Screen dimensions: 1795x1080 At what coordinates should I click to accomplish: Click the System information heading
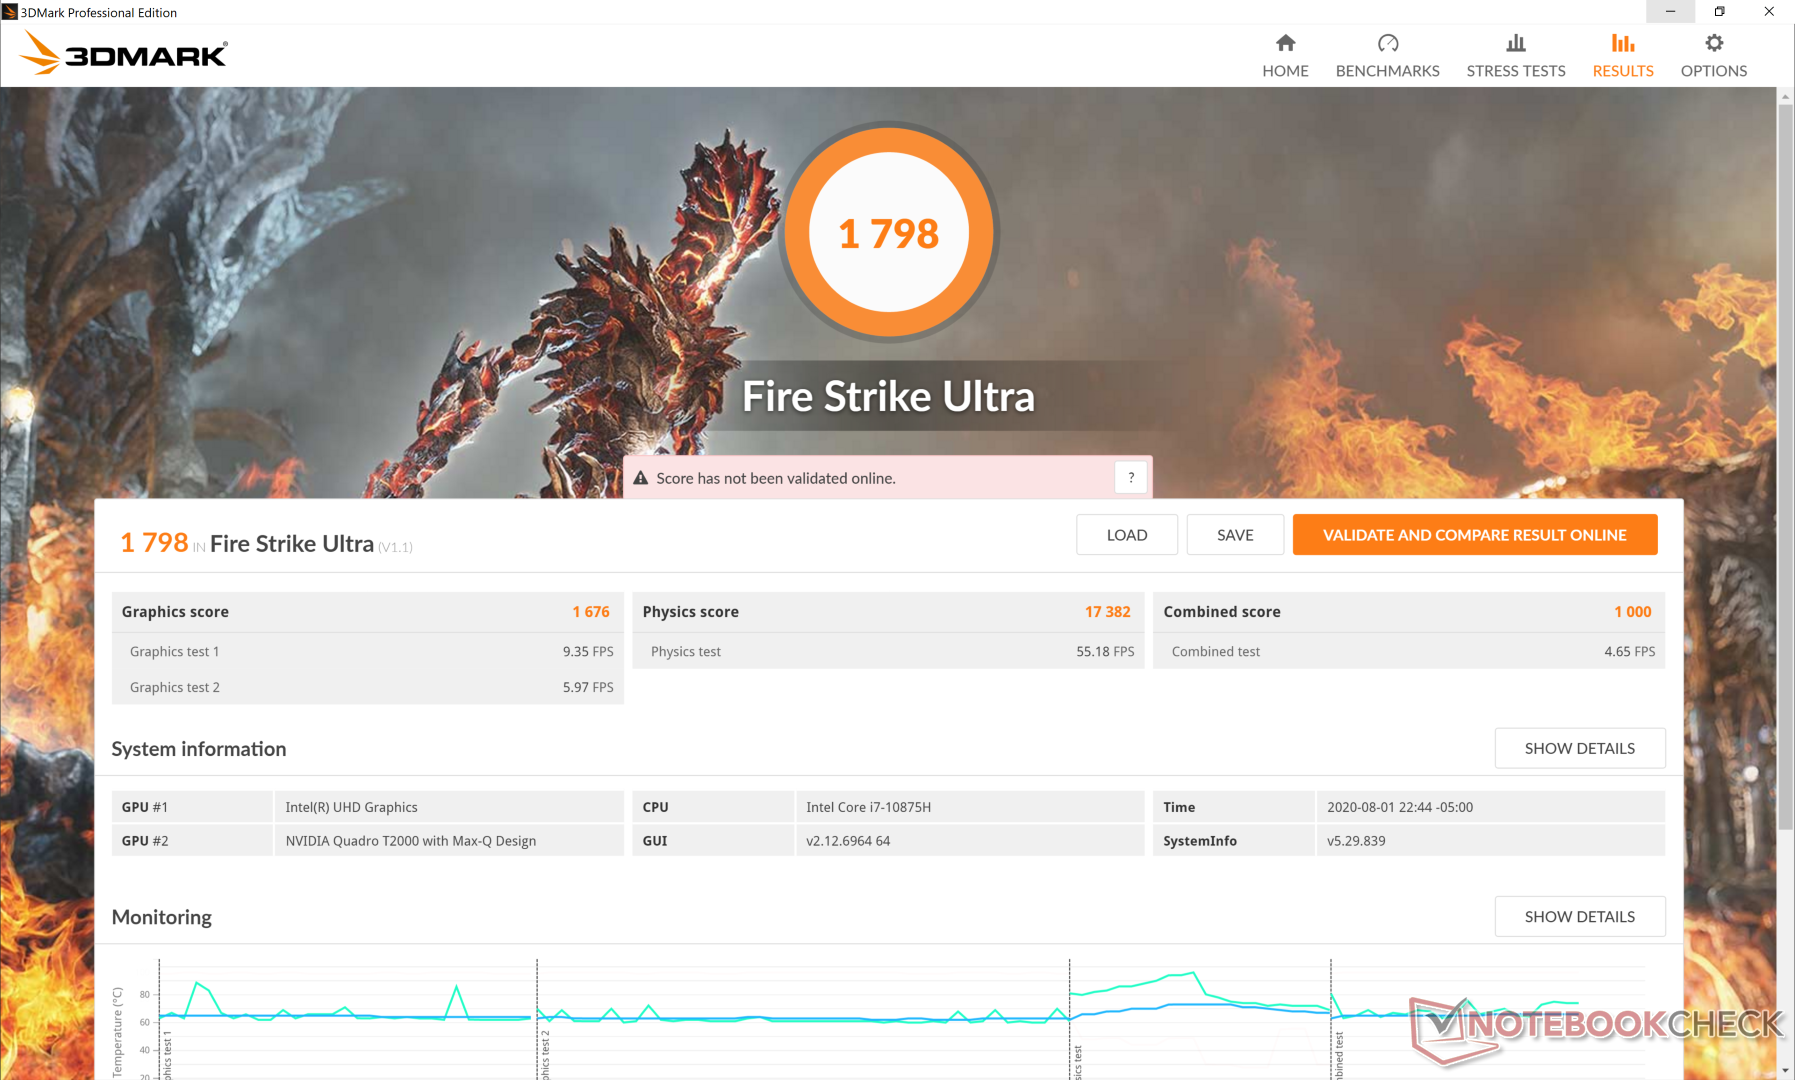pos(199,749)
